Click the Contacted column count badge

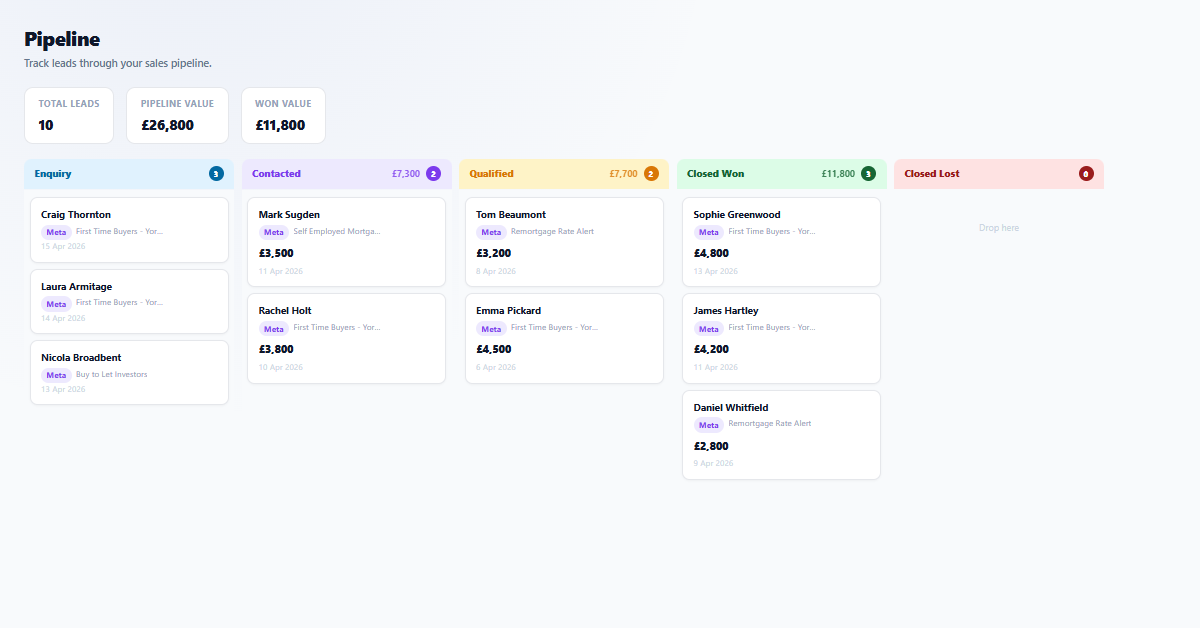tap(433, 174)
